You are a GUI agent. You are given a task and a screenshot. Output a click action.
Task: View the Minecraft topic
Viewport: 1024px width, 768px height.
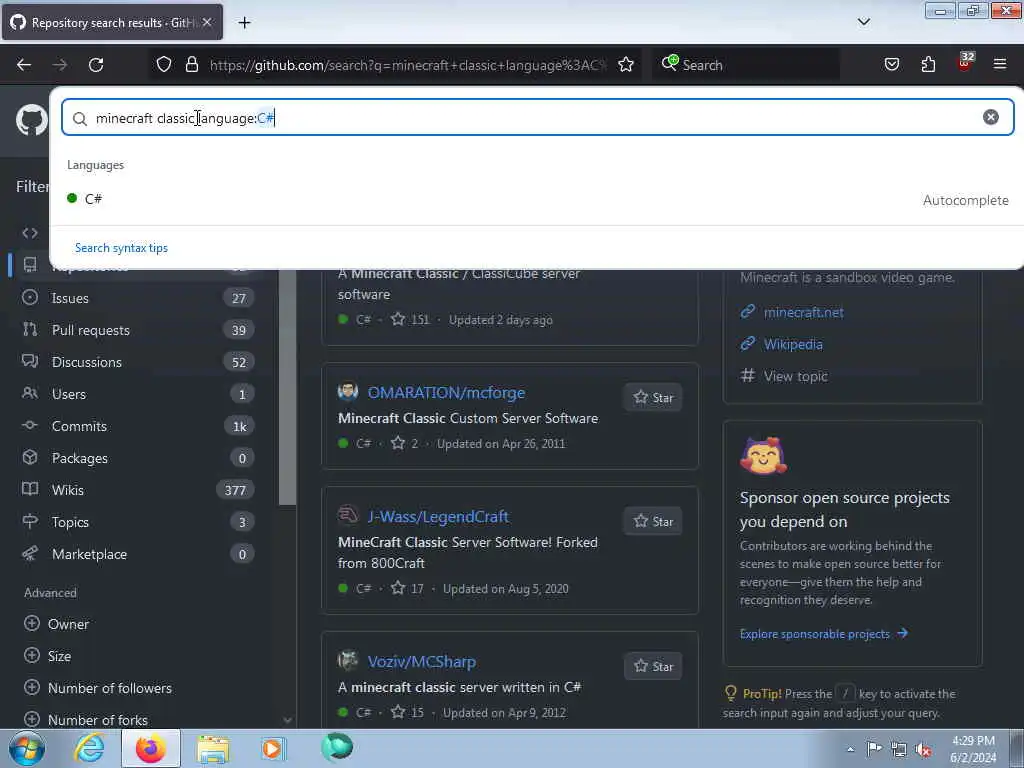point(795,376)
